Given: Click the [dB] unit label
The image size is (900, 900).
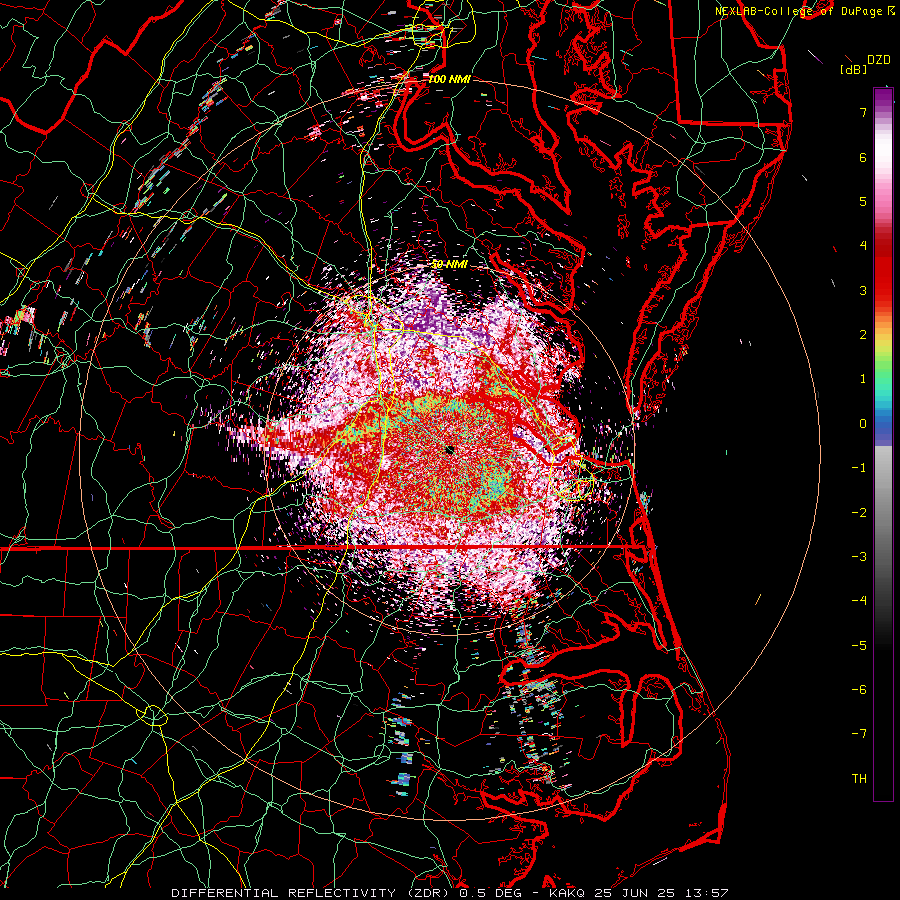Looking at the screenshot, I should pyautogui.click(x=853, y=70).
